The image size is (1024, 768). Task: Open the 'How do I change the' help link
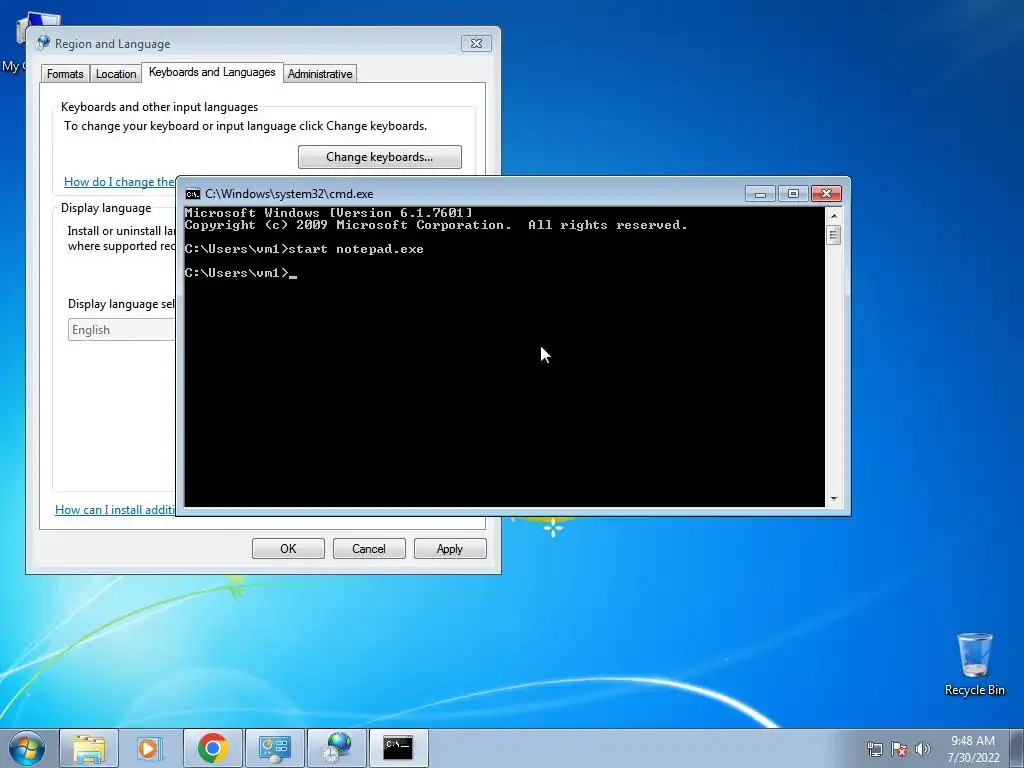click(120, 182)
